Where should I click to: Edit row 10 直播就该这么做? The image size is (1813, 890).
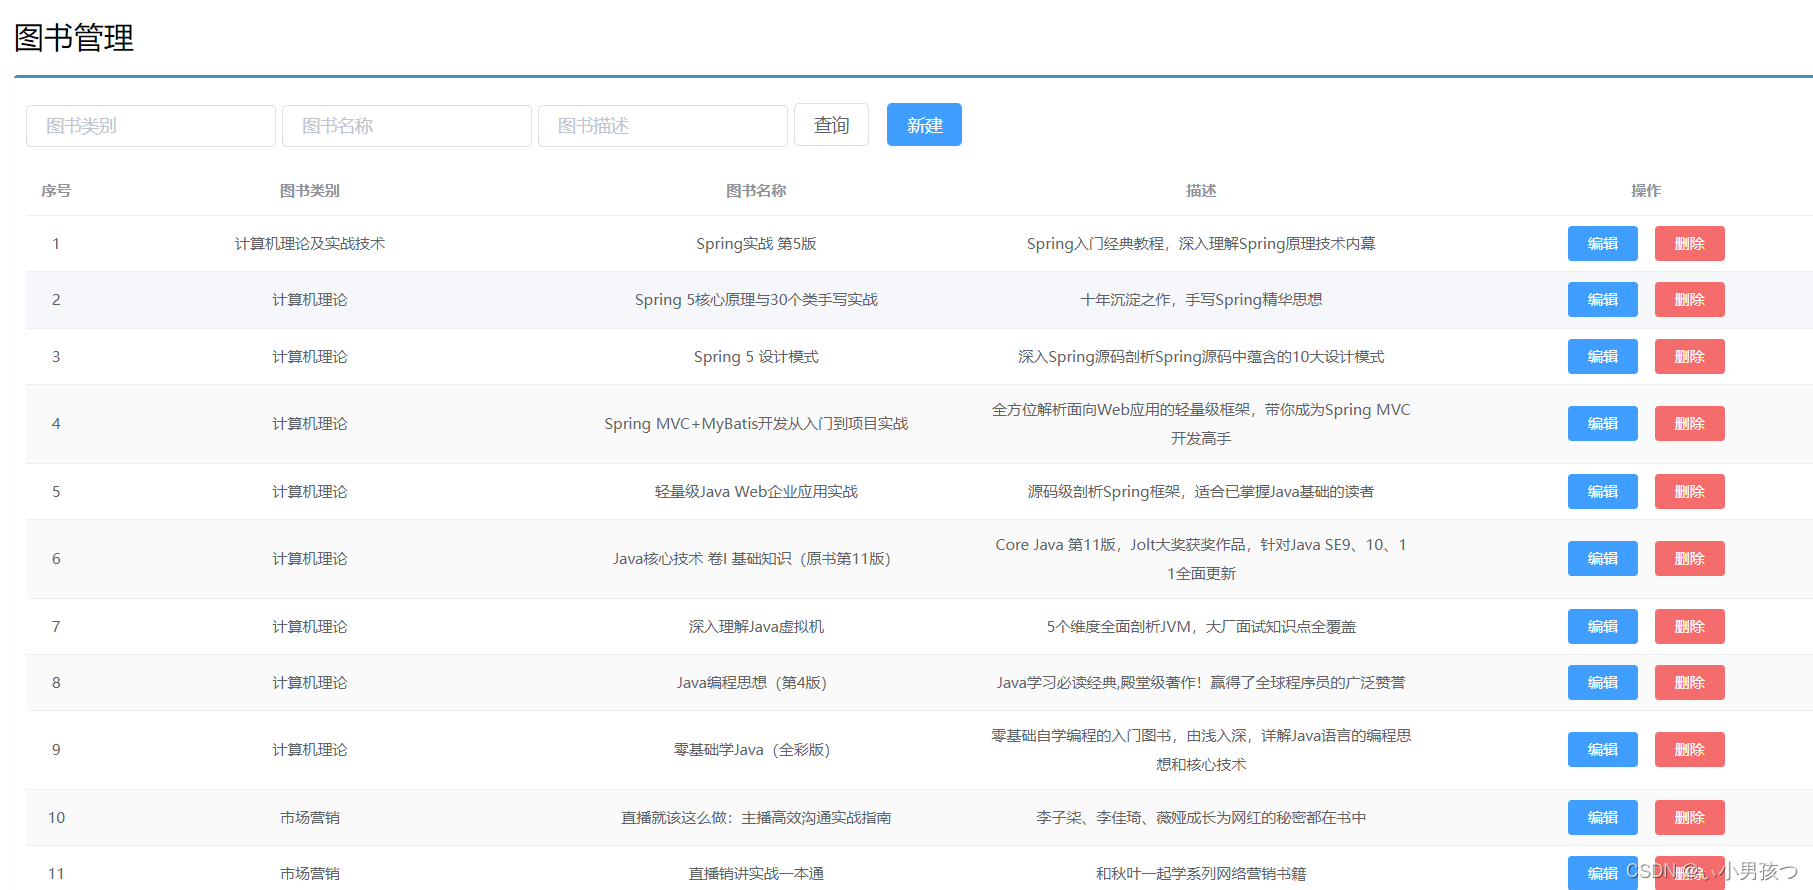point(1602,818)
